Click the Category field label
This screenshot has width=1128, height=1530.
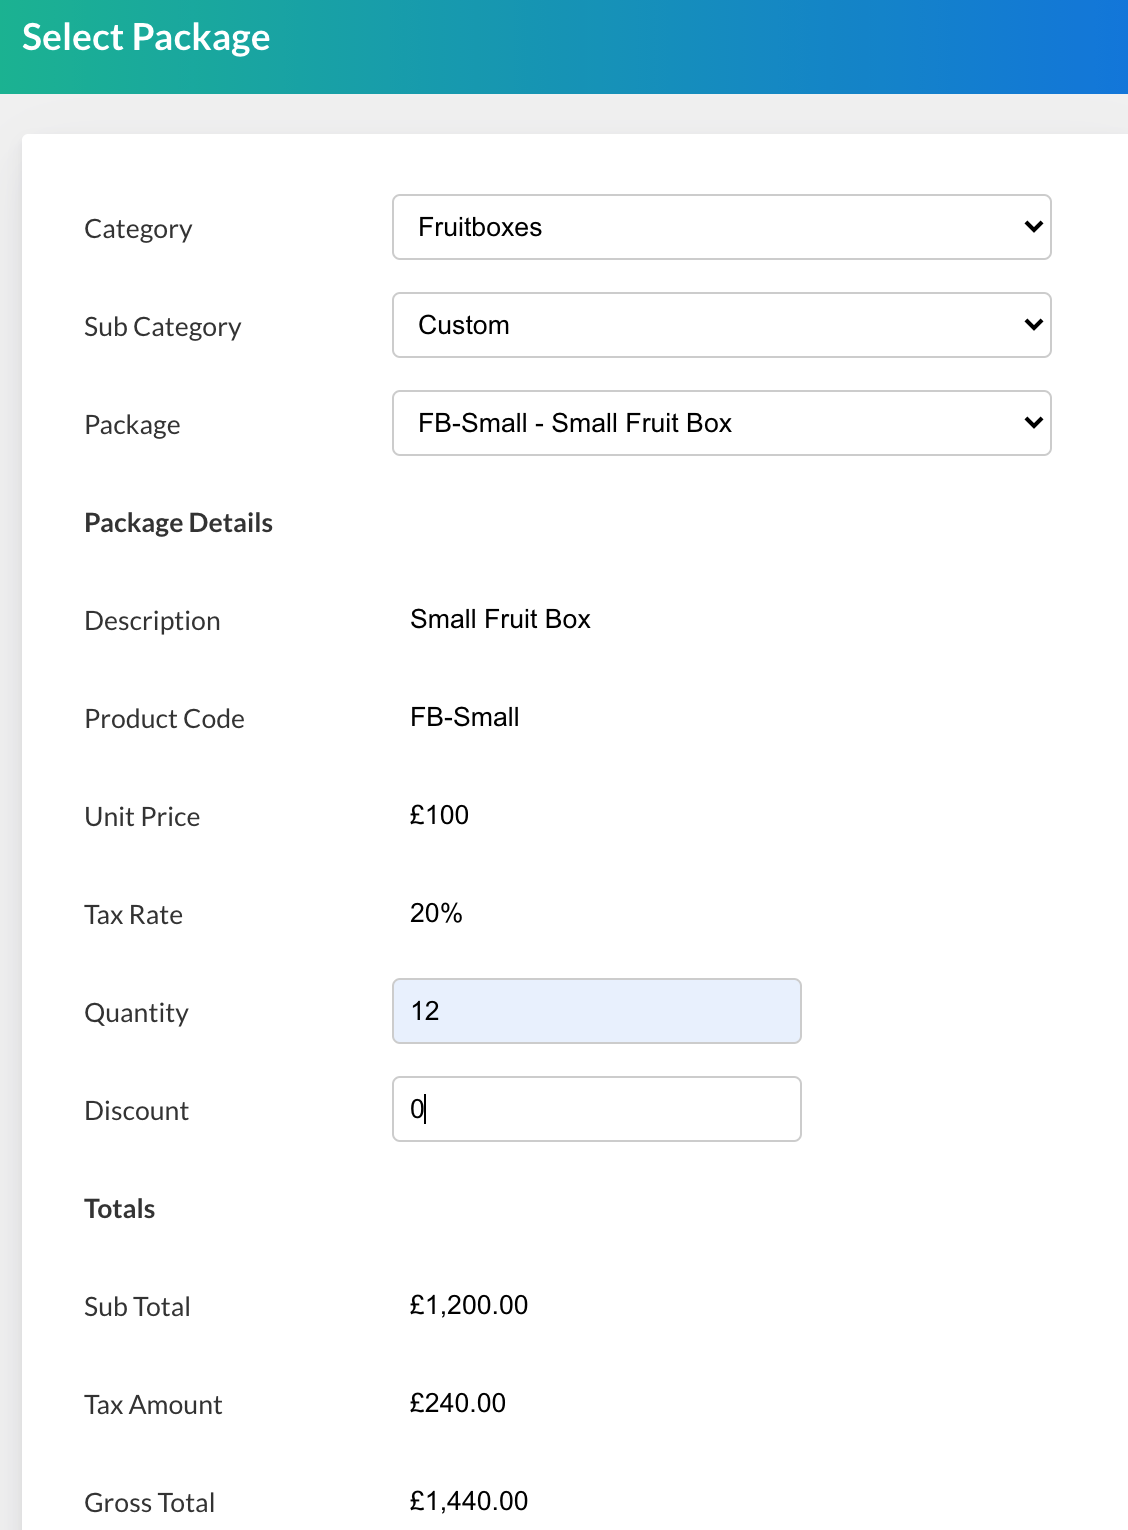pyautogui.click(x=138, y=229)
